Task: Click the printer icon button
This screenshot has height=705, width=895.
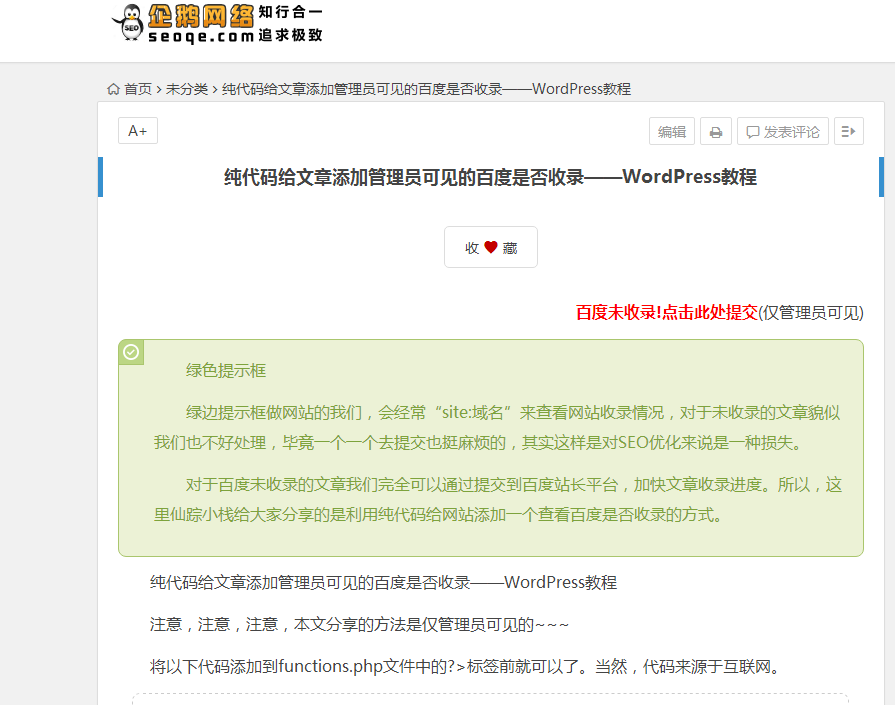Action: [715, 132]
